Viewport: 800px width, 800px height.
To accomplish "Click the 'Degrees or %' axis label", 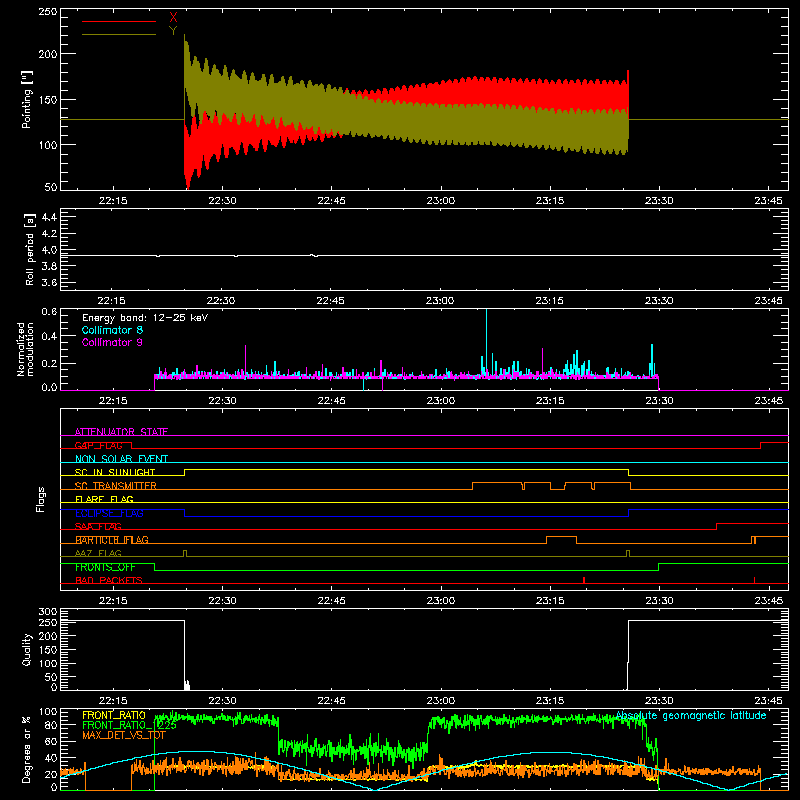I will tap(27, 749).
